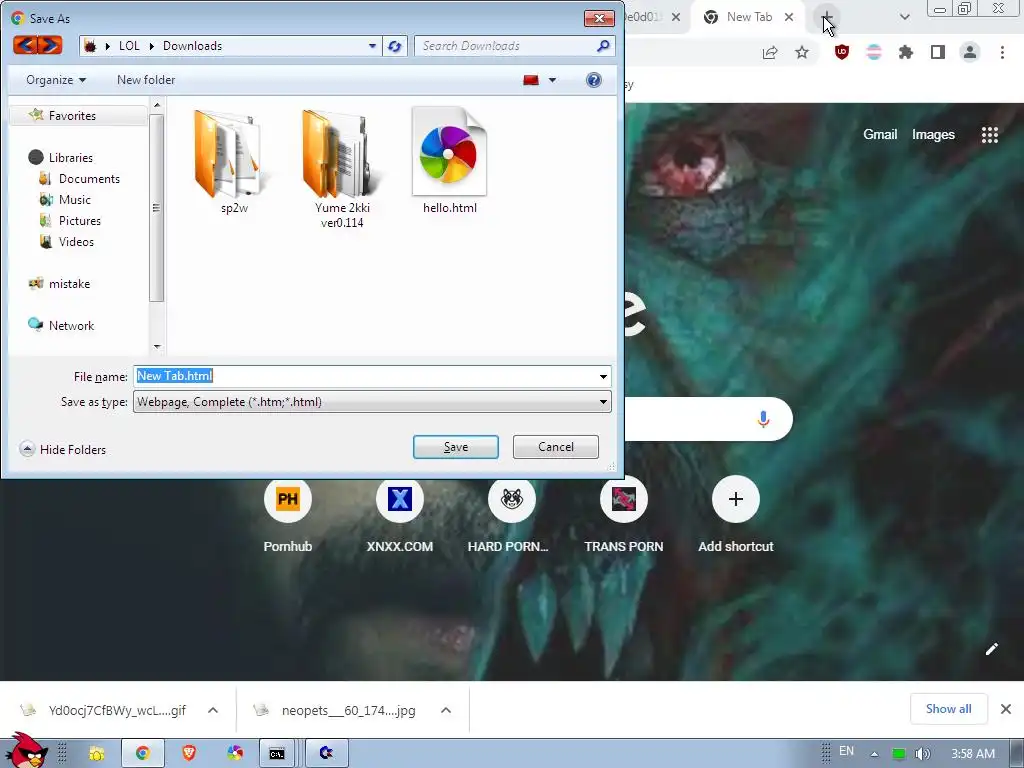
Task: Select the mistake computer entry
Action: (69, 283)
